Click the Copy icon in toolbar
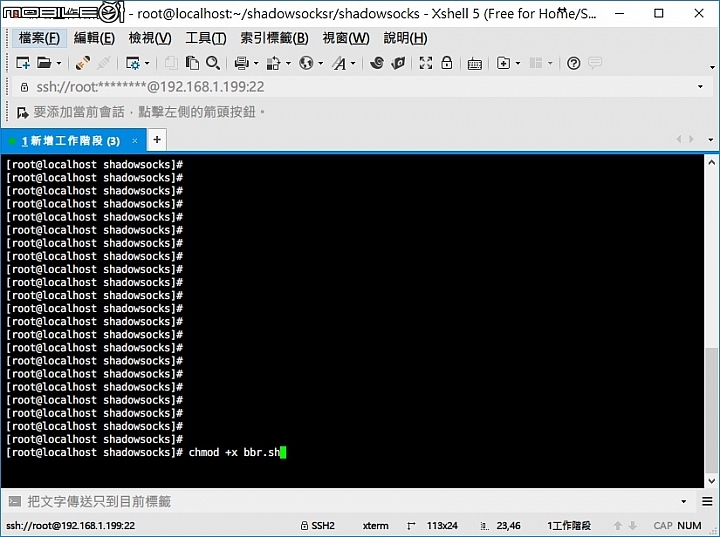This screenshot has height=537, width=720. 171,63
